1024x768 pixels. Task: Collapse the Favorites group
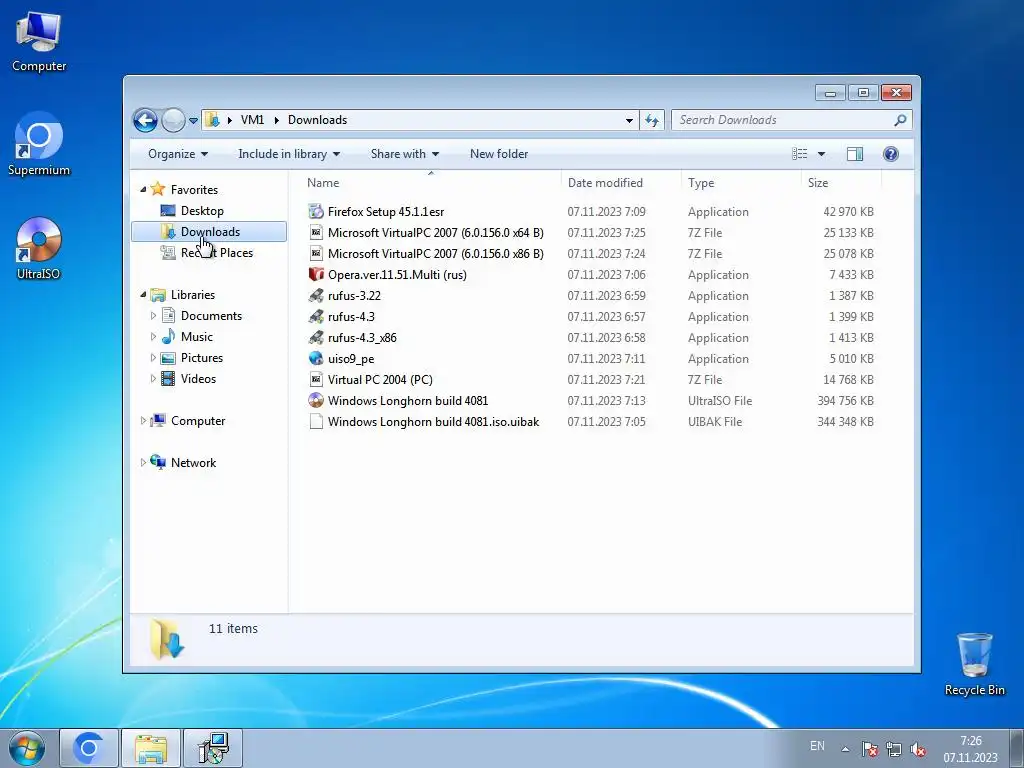[143, 189]
